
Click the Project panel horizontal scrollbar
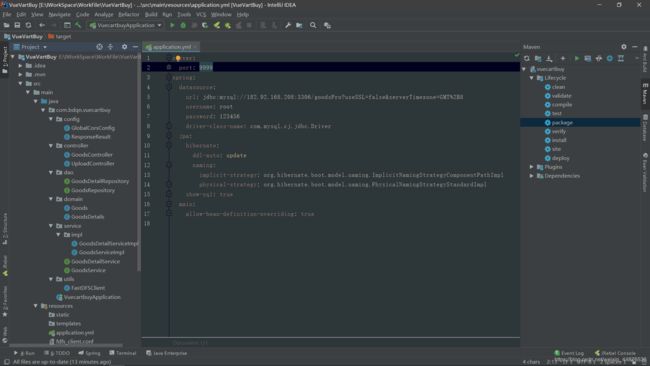click(x=66, y=345)
